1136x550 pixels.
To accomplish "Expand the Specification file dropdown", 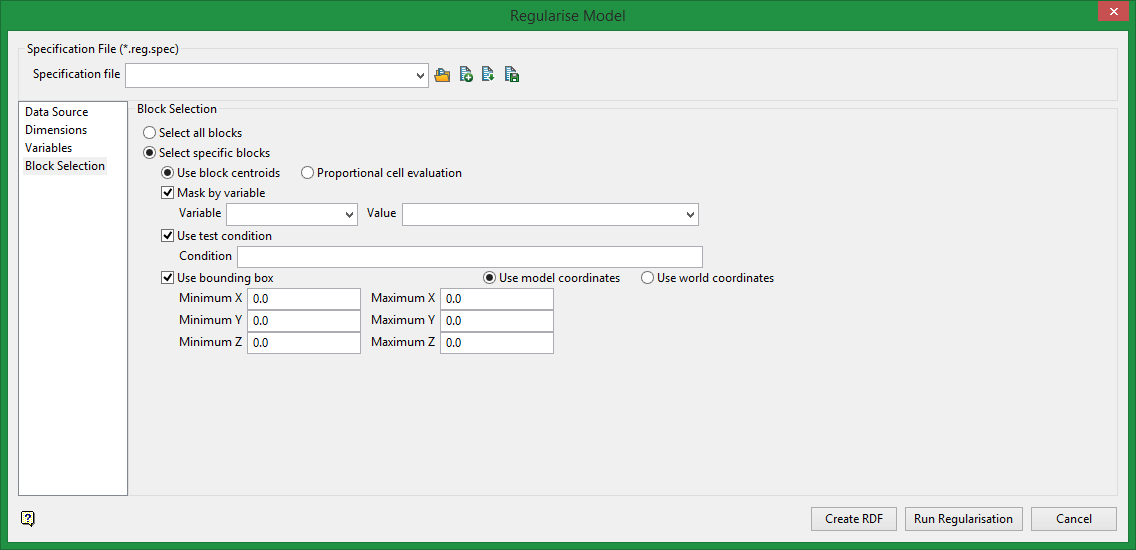I will tap(420, 75).
